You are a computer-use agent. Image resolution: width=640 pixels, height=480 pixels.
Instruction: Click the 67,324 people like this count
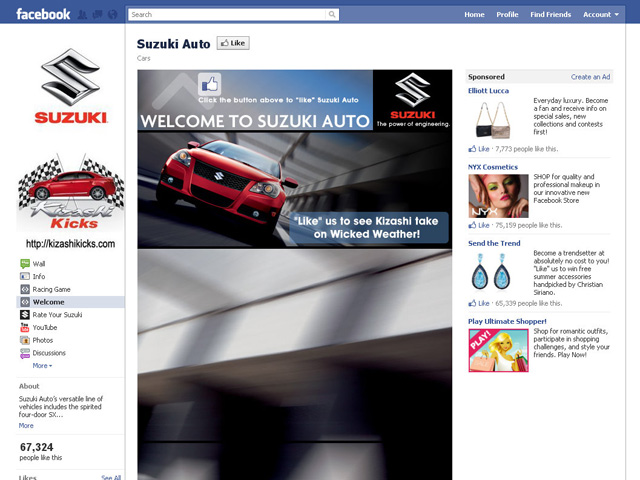[x=40, y=451]
